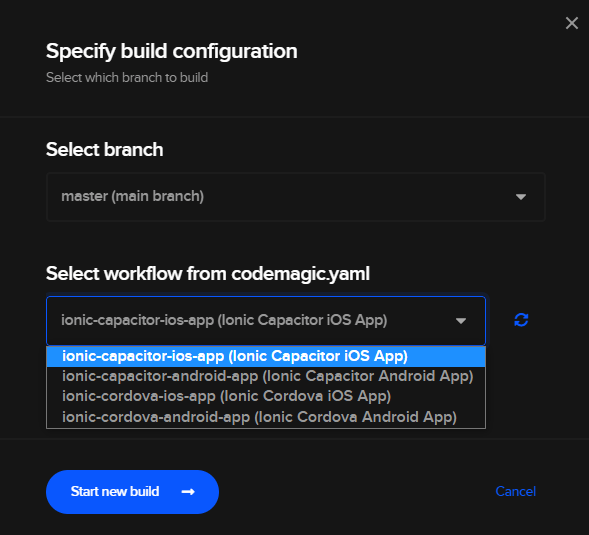Choose the highlighted ionic-capacitor-ios-app option
Viewport: 589px width, 535px height.
[266, 356]
